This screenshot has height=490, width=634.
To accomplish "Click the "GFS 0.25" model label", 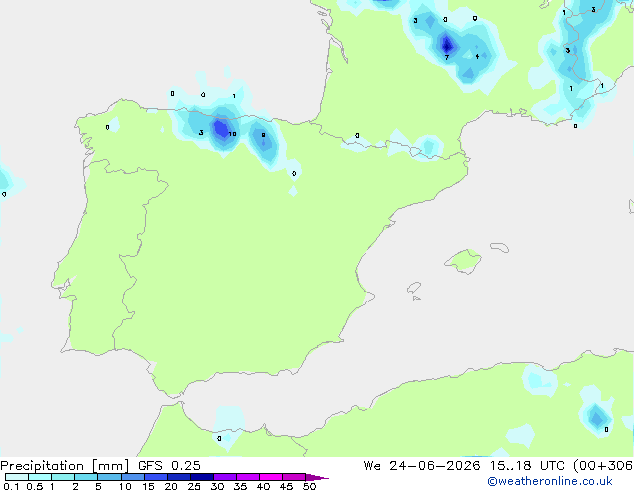I will click(169, 466).
